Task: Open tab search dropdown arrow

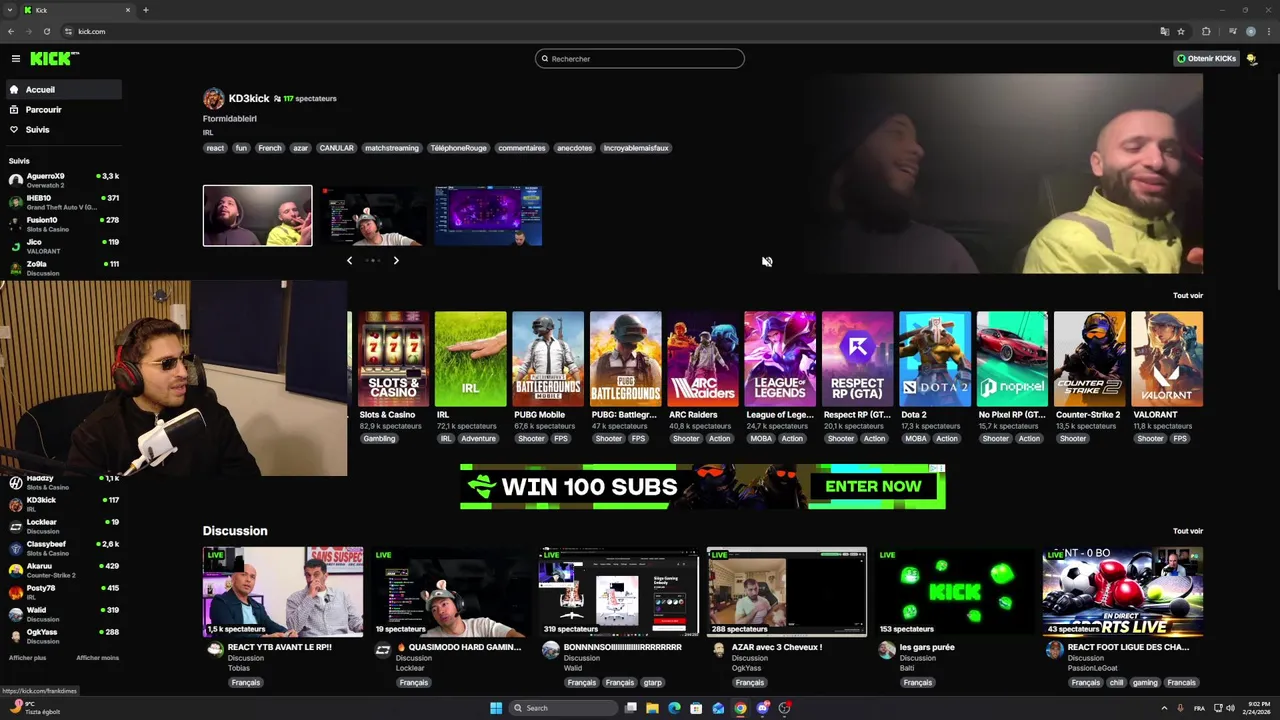Action: tap(10, 10)
